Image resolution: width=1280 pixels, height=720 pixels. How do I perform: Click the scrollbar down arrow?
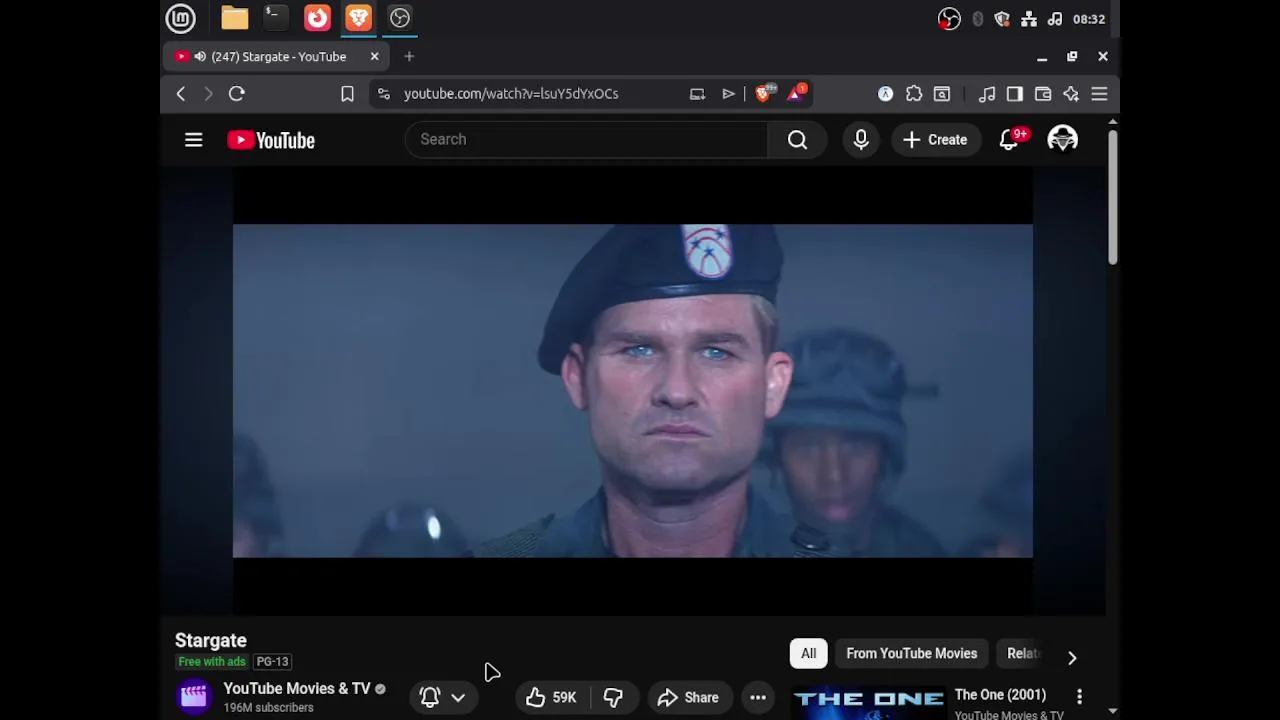1112,711
